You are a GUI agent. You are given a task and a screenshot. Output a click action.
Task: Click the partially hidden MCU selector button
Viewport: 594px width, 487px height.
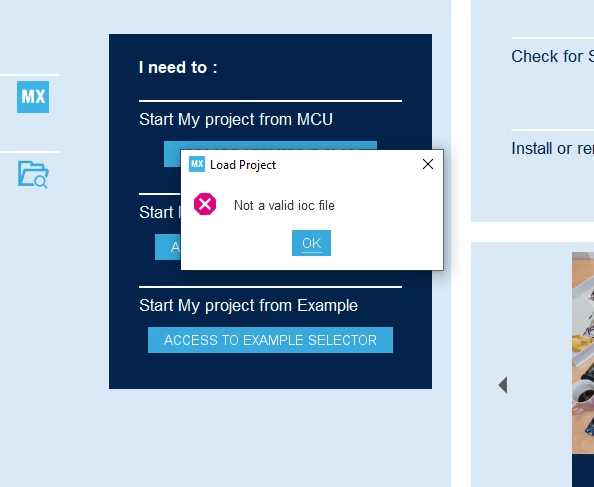[270, 145]
